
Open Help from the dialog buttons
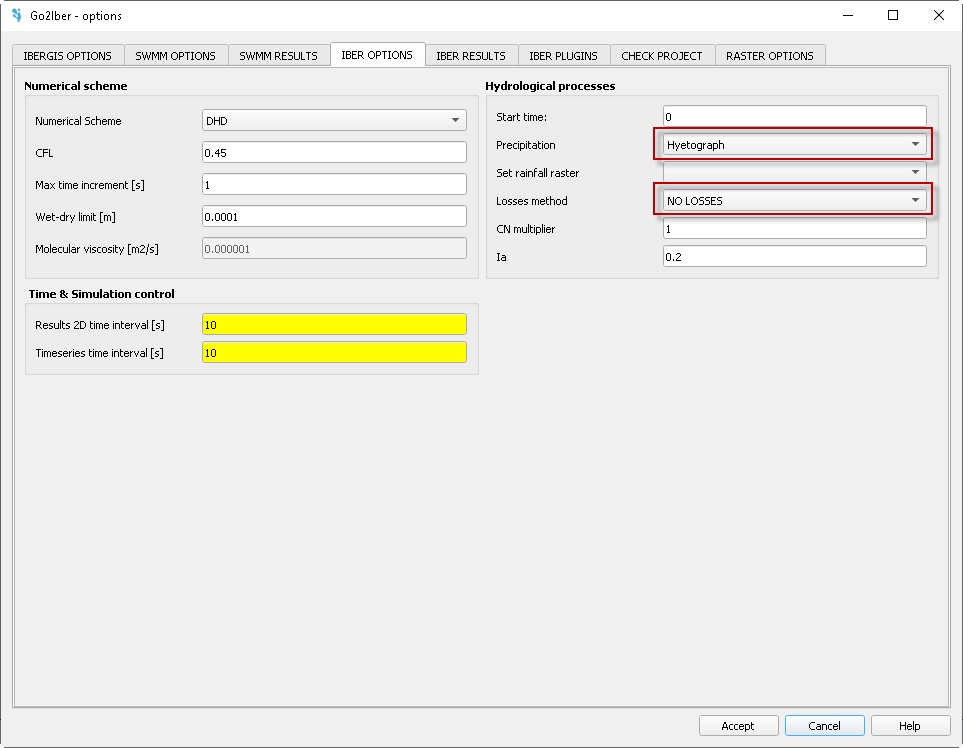(x=909, y=726)
